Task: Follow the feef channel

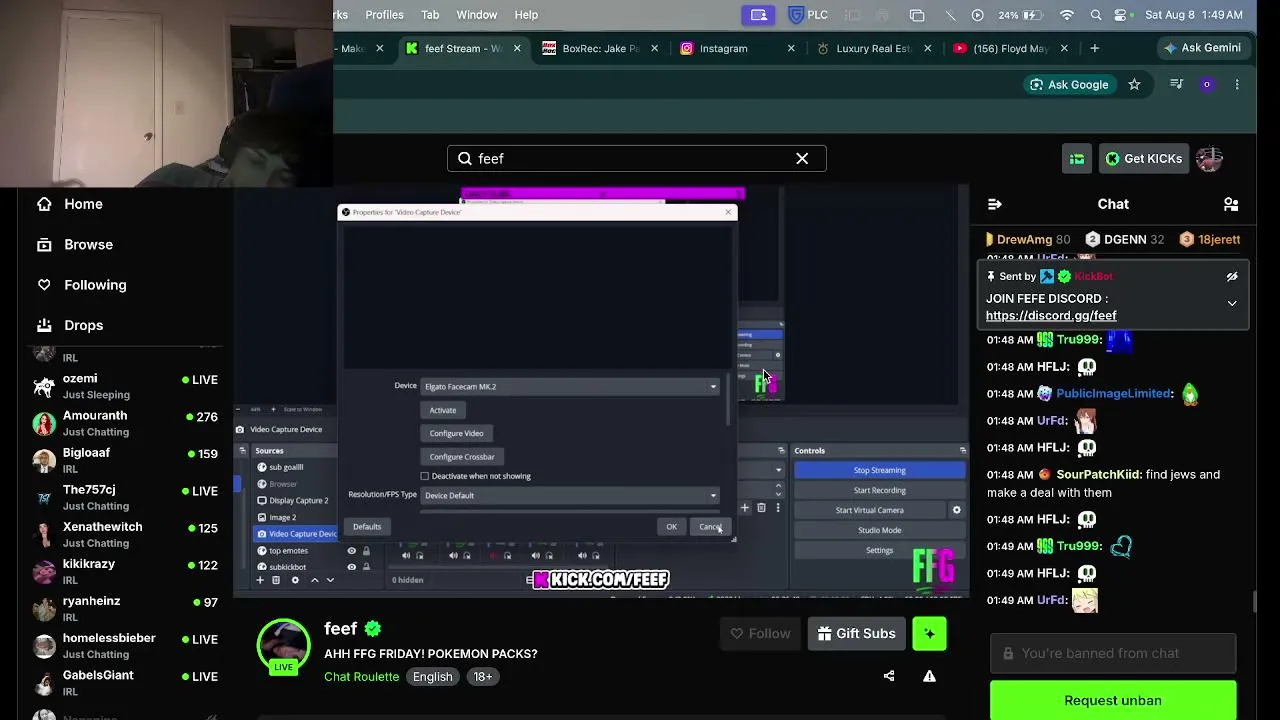Action: [760, 633]
